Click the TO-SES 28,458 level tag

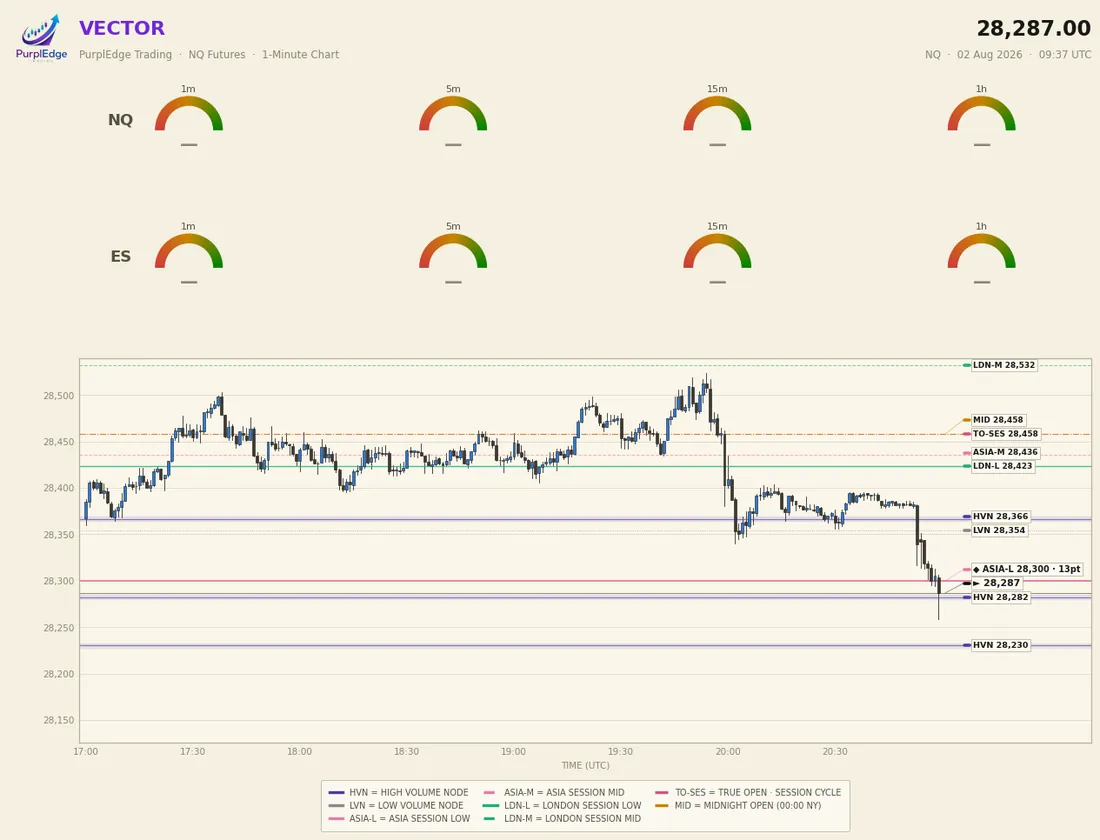[1005, 434]
